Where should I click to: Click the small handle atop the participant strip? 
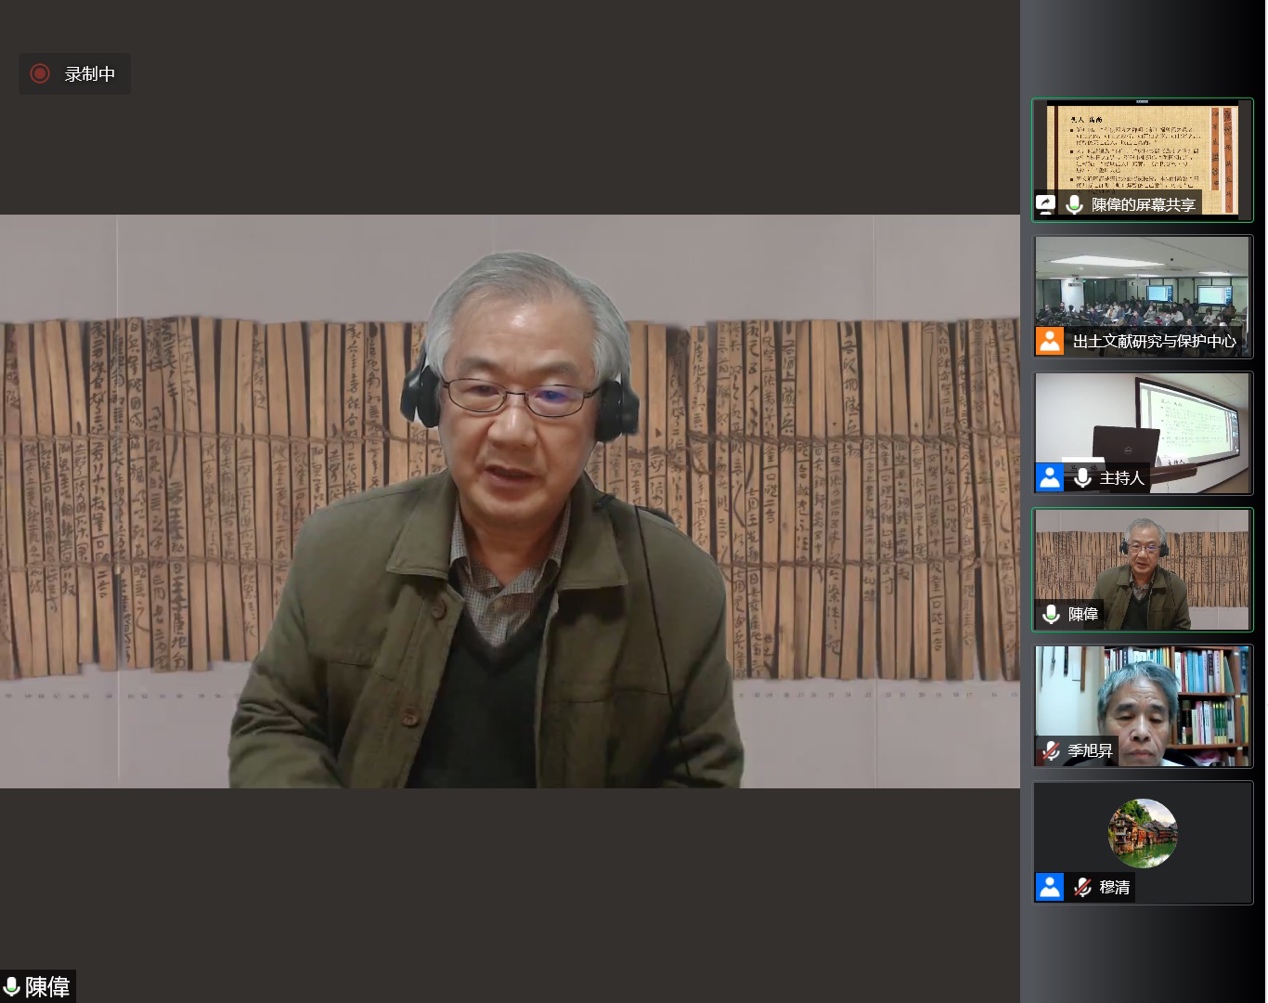pyautogui.click(x=1142, y=101)
